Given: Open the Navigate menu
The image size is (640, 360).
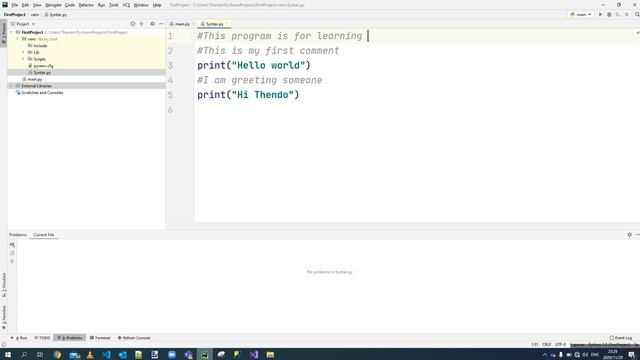Looking at the screenshot, I should point(53,5).
